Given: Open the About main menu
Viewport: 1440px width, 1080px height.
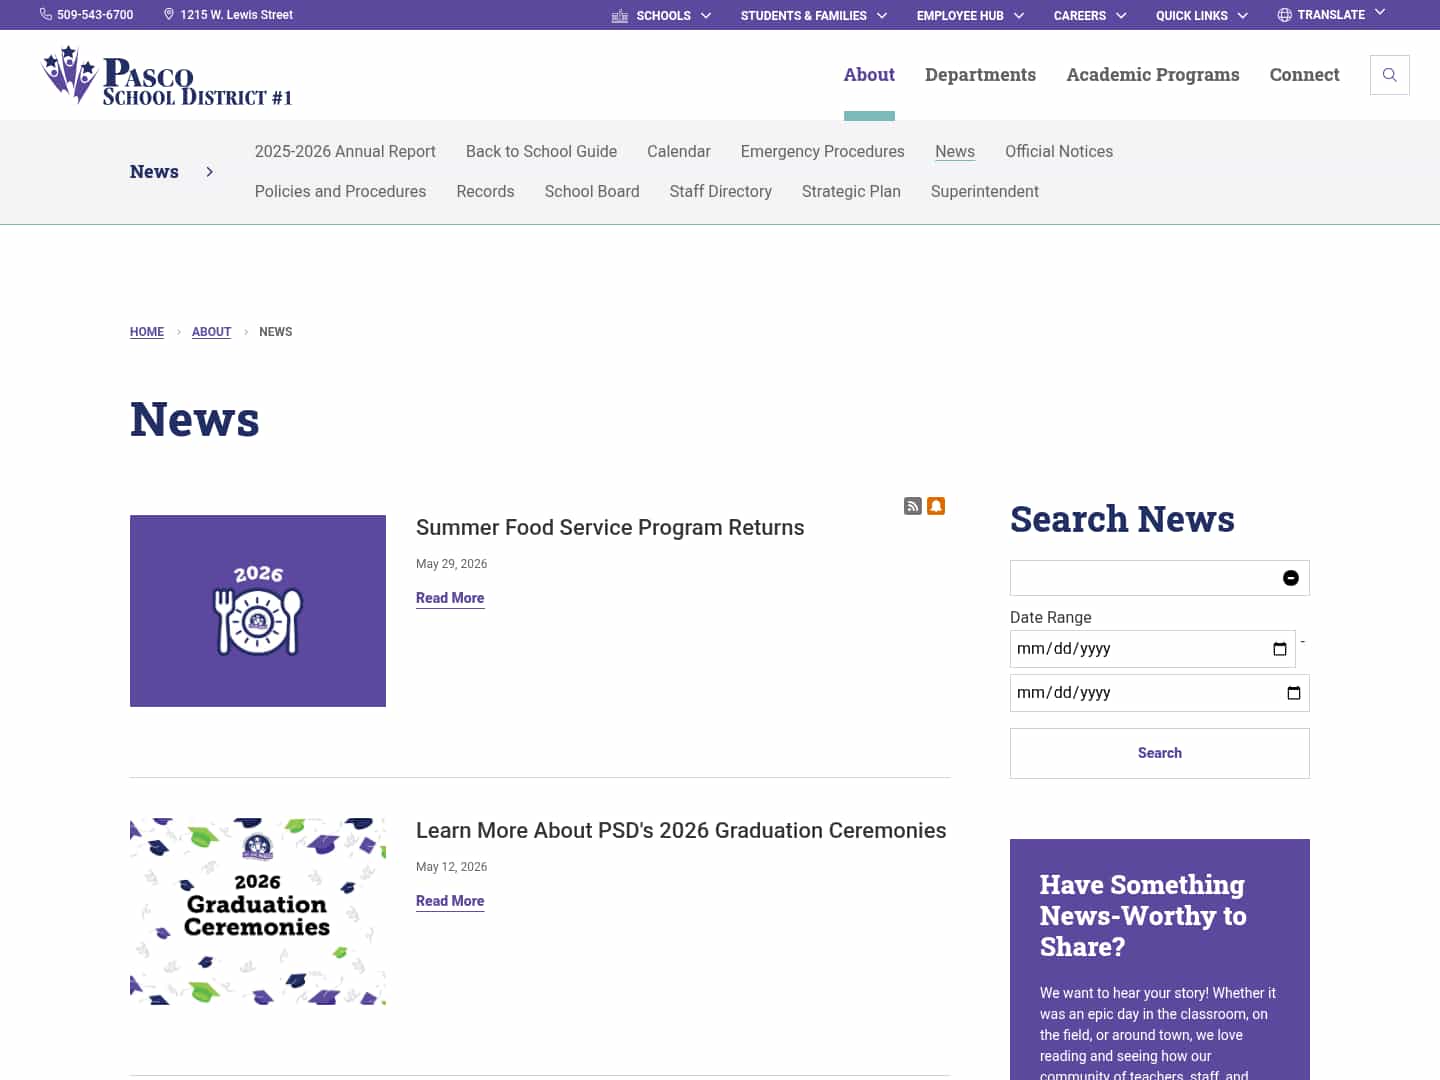Looking at the screenshot, I should pos(869,75).
